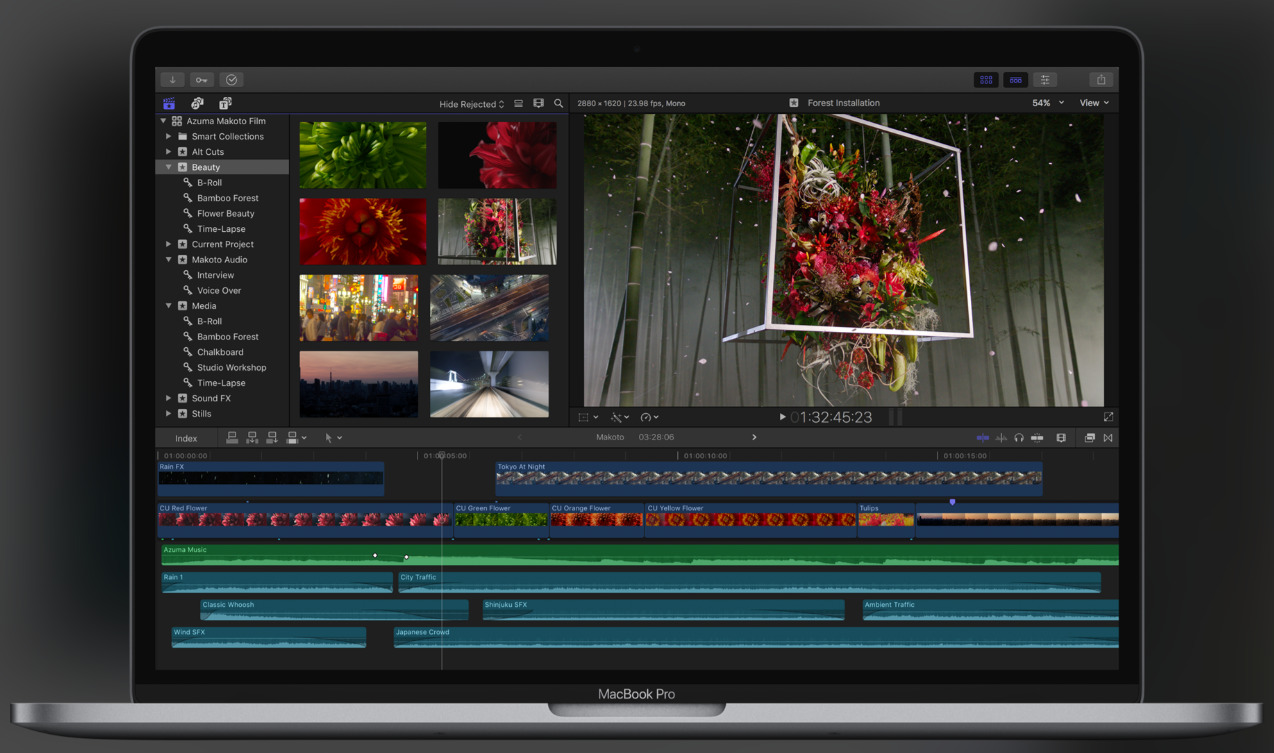The image size is (1274, 753).
Task: Click the Append clip to storyline icon
Action: (272, 438)
